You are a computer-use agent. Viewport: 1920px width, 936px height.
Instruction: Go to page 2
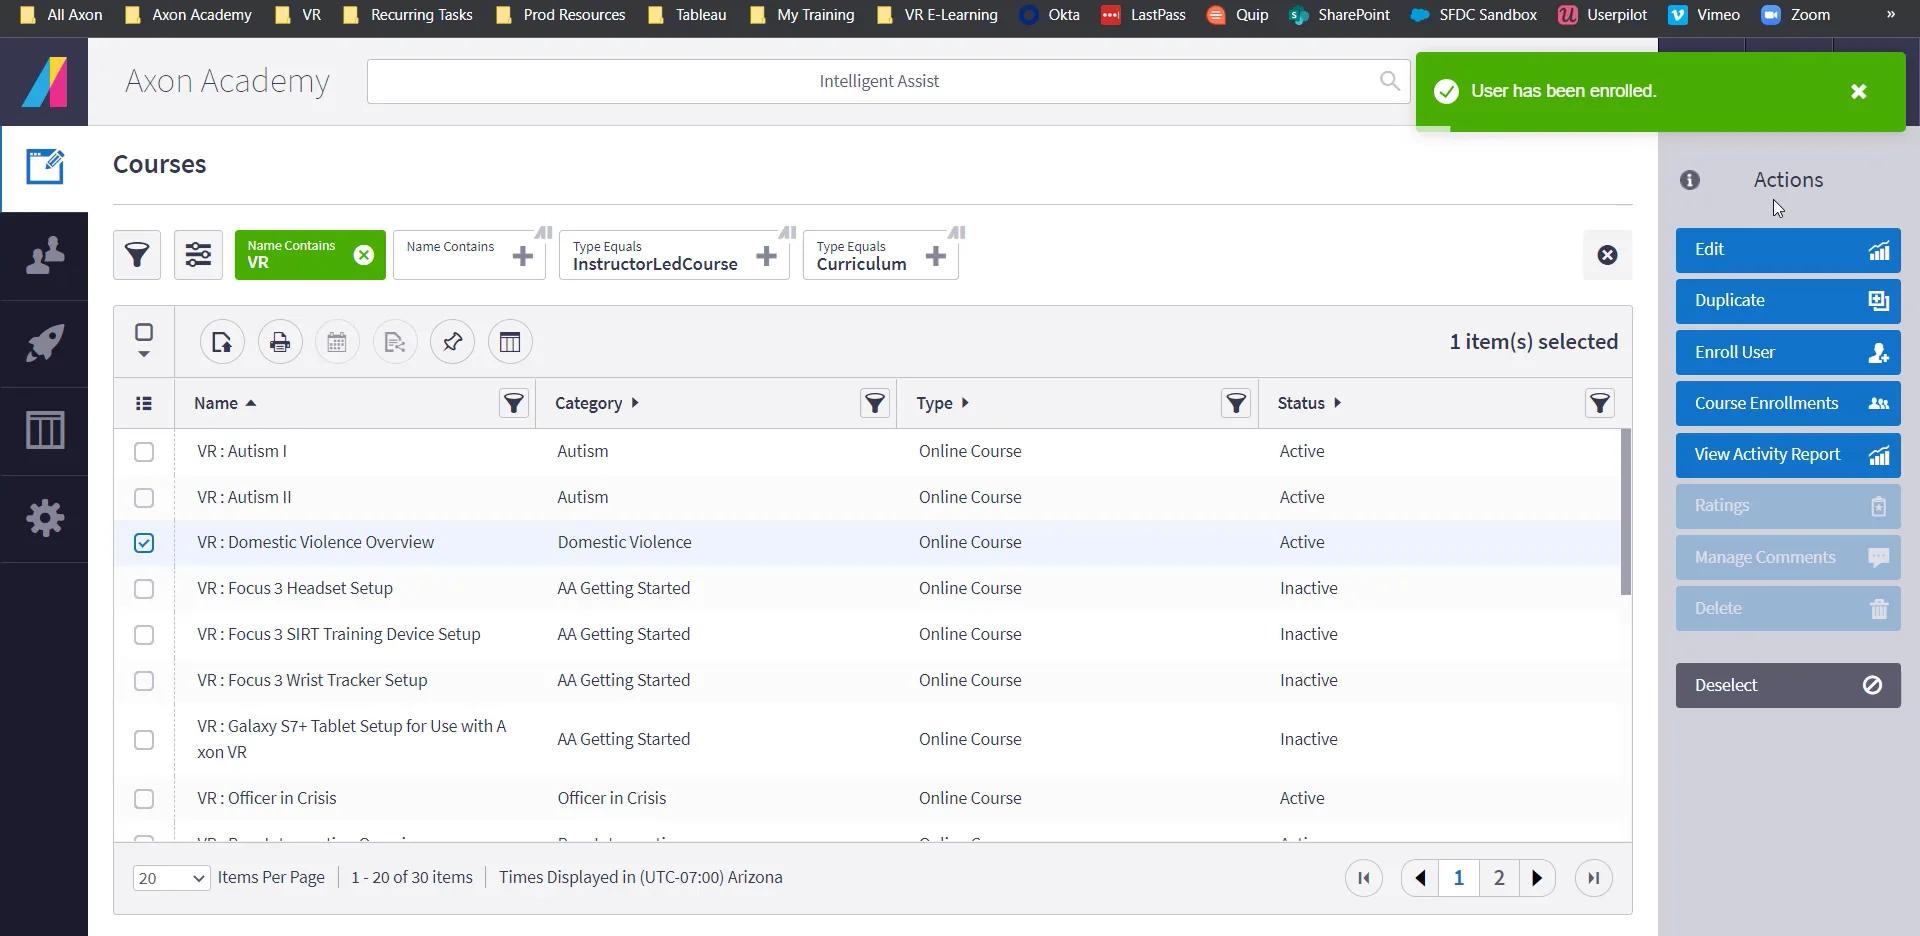(1498, 878)
